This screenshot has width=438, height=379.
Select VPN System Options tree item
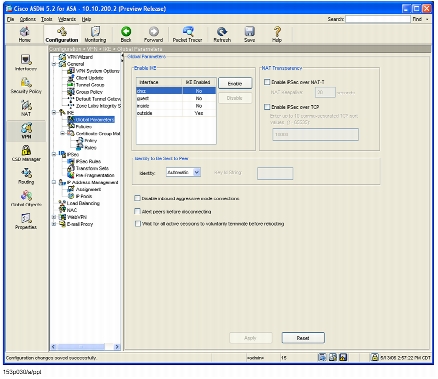tap(97, 71)
